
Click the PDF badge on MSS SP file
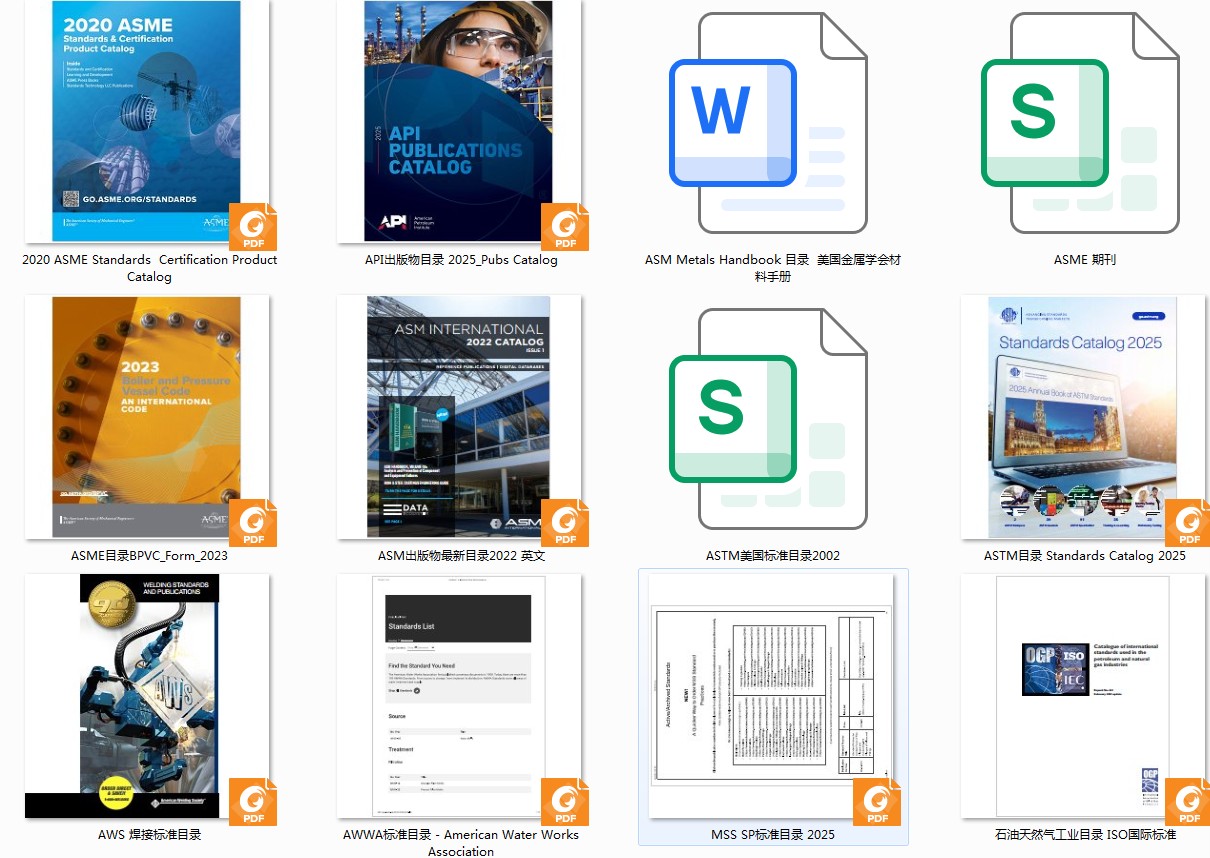(x=877, y=801)
